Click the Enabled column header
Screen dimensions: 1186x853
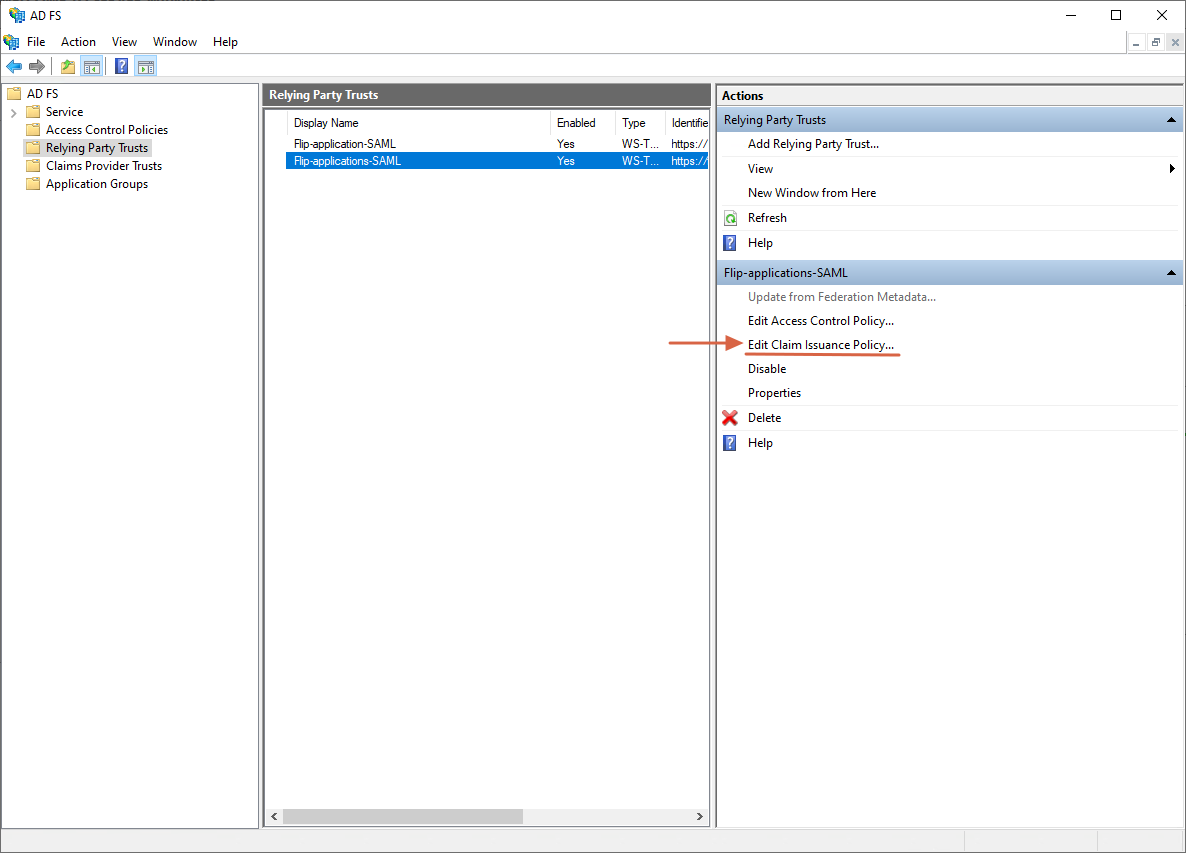582,123
